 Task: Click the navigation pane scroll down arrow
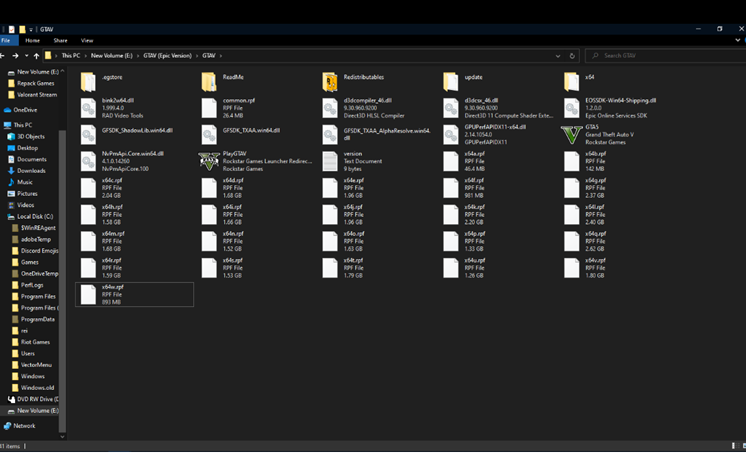pos(62,436)
